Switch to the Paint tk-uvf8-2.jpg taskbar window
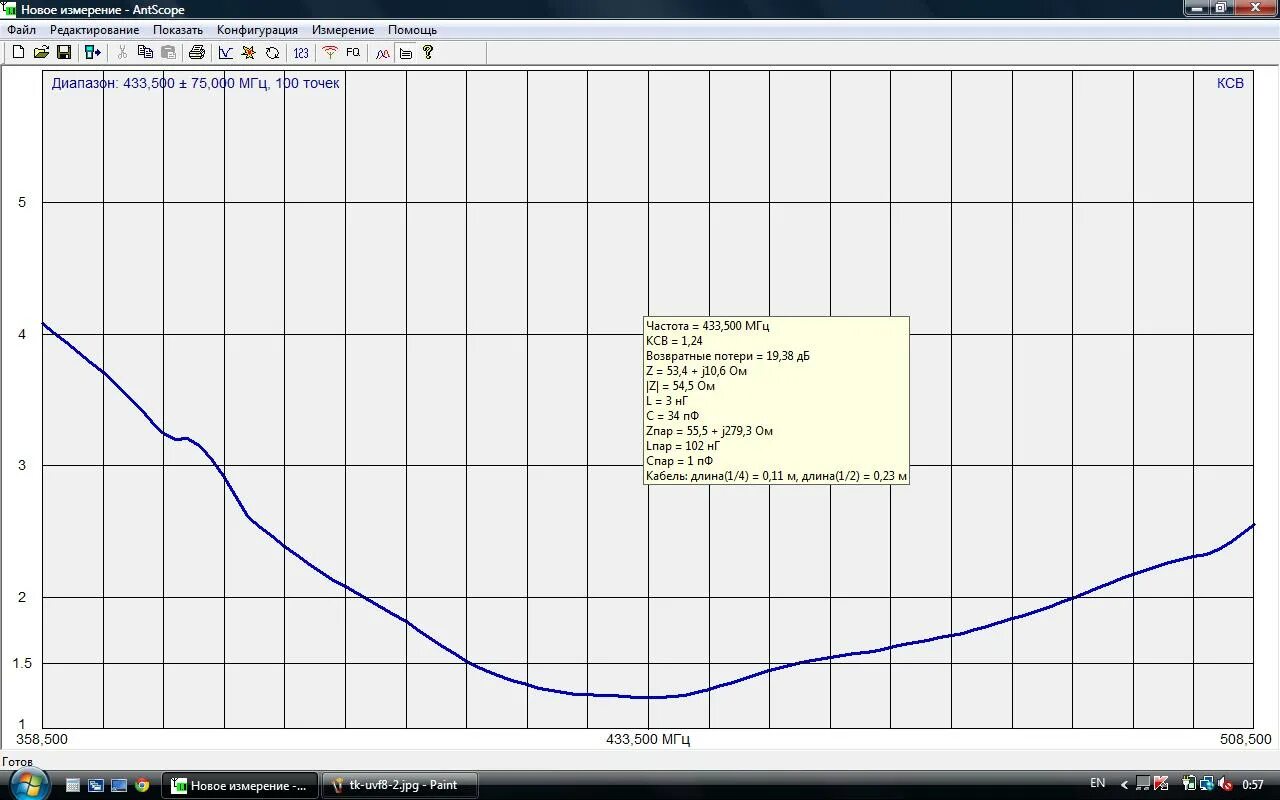The width and height of the screenshot is (1280, 800). (399, 785)
